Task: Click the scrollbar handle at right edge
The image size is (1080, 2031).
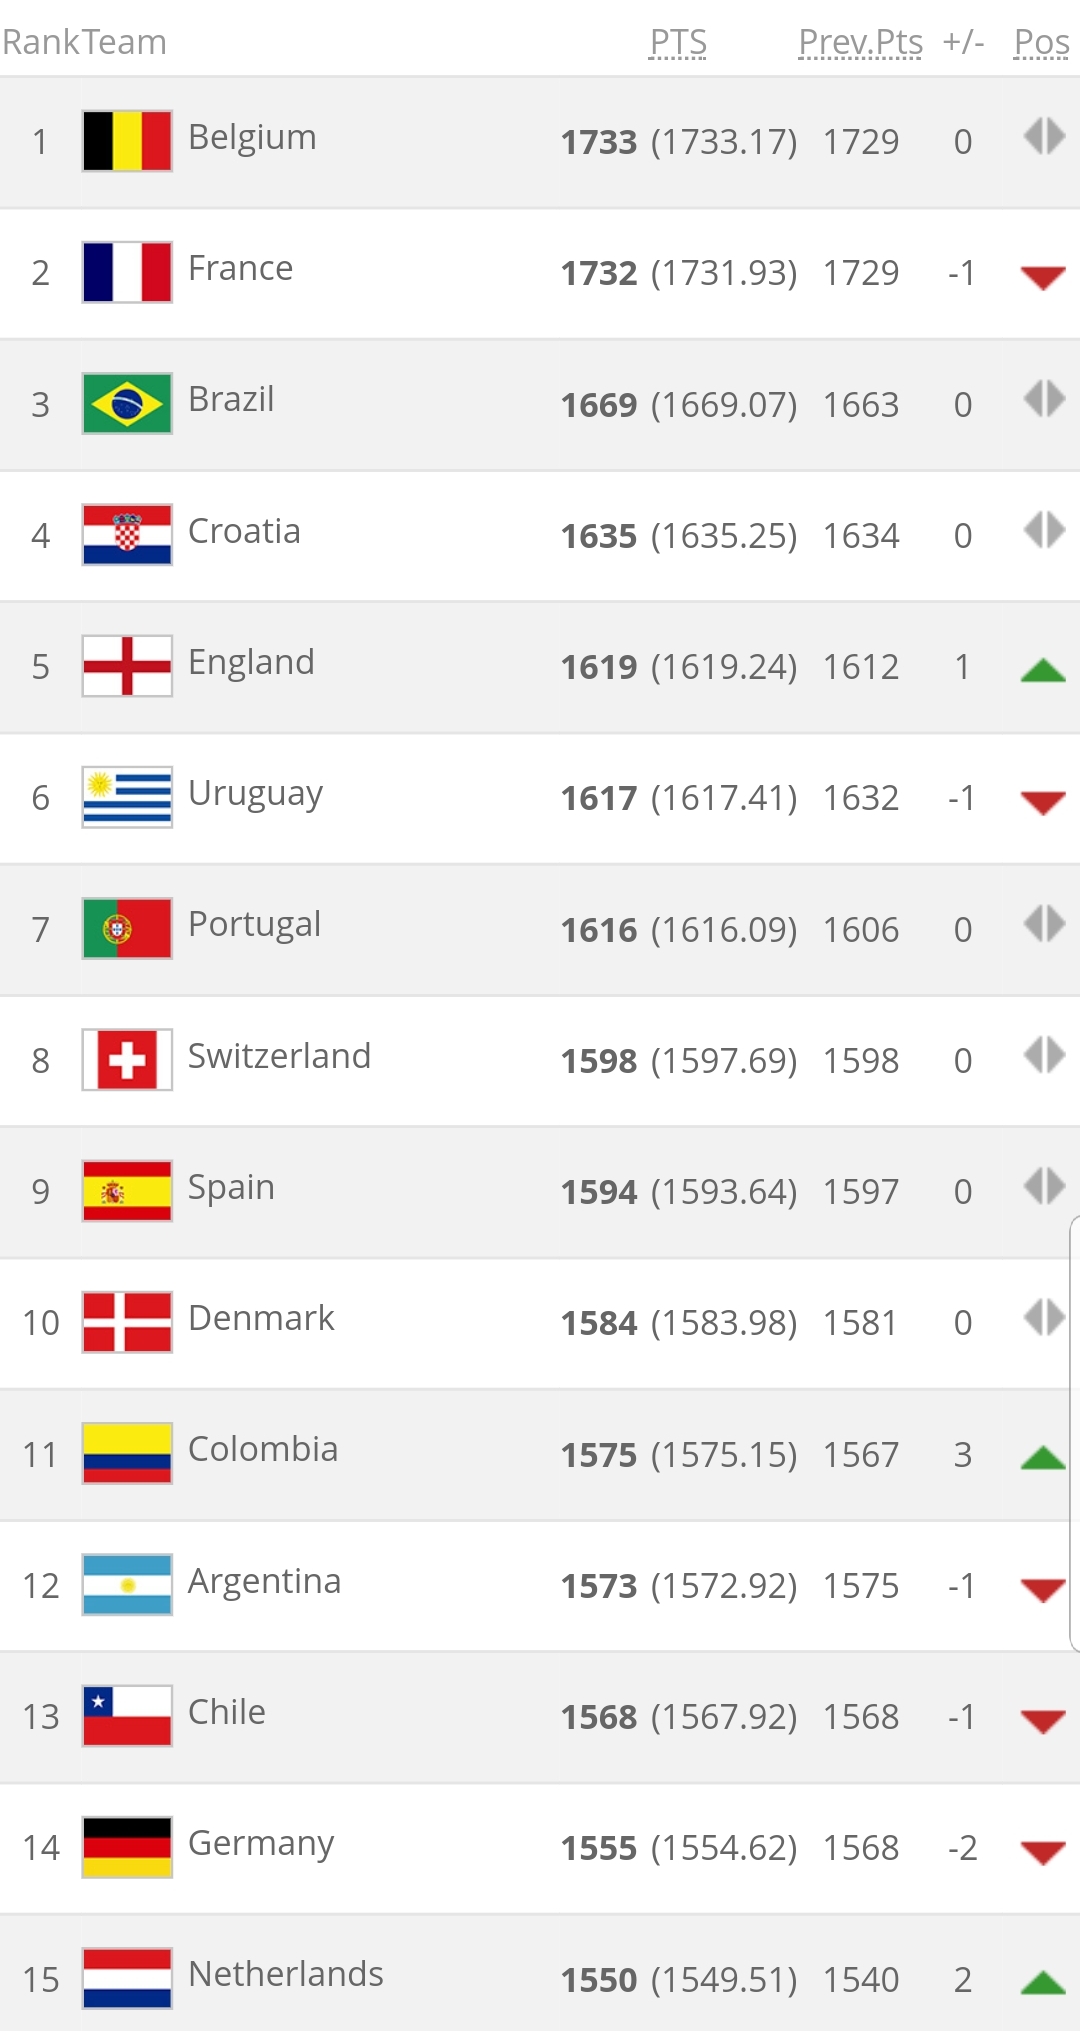Action: tap(1075, 1433)
